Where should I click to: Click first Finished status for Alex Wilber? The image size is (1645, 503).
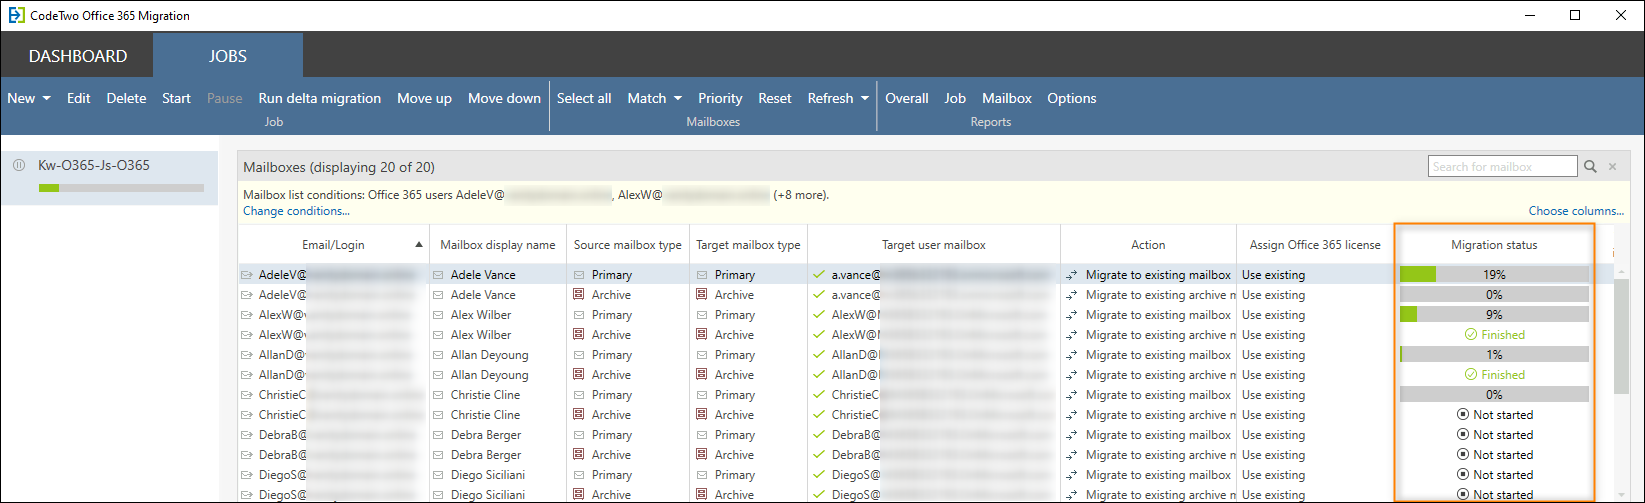pyautogui.click(x=1494, y=335)
